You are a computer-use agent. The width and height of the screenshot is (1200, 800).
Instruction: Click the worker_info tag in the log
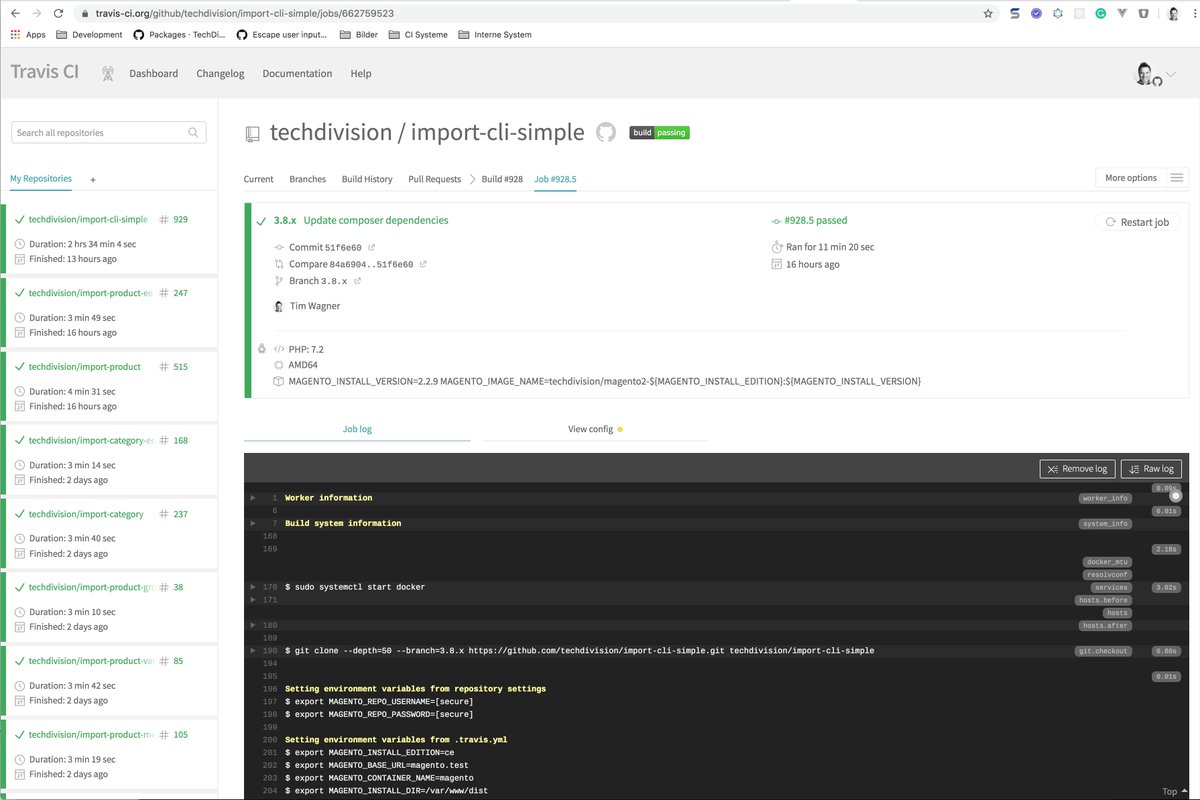click(1105, 498)
